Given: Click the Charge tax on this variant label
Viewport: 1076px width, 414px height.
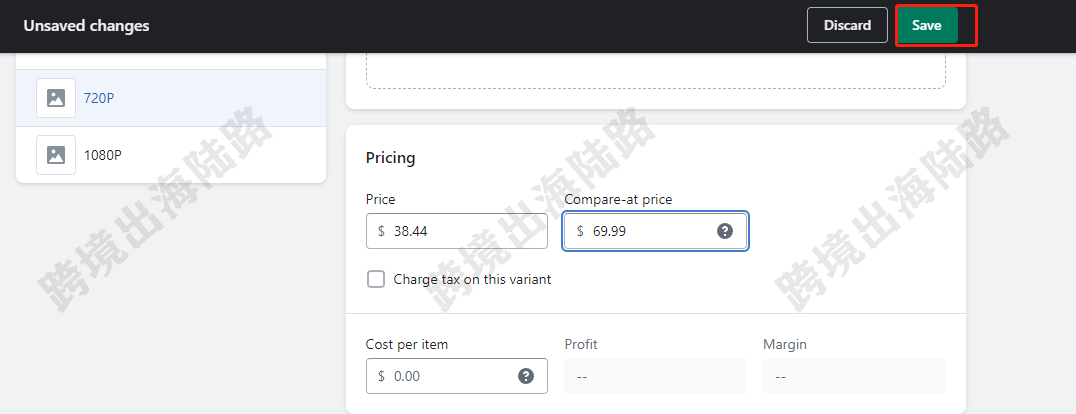Looking at the screenshot, I should pyautogui.click(x=472, y=279).
